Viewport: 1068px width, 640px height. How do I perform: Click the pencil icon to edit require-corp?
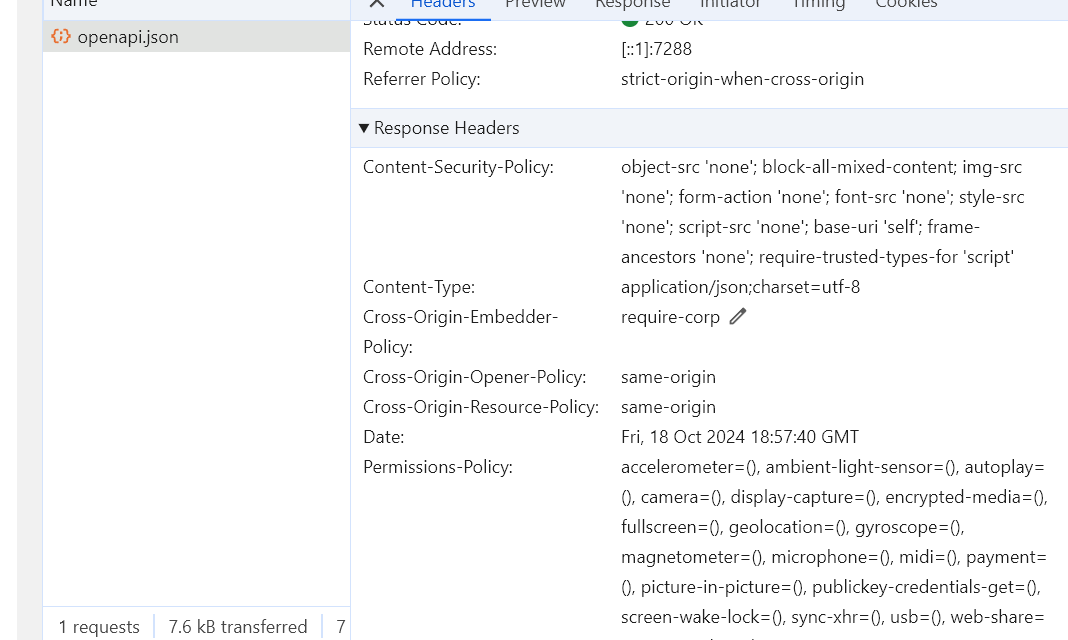[738, 317]
